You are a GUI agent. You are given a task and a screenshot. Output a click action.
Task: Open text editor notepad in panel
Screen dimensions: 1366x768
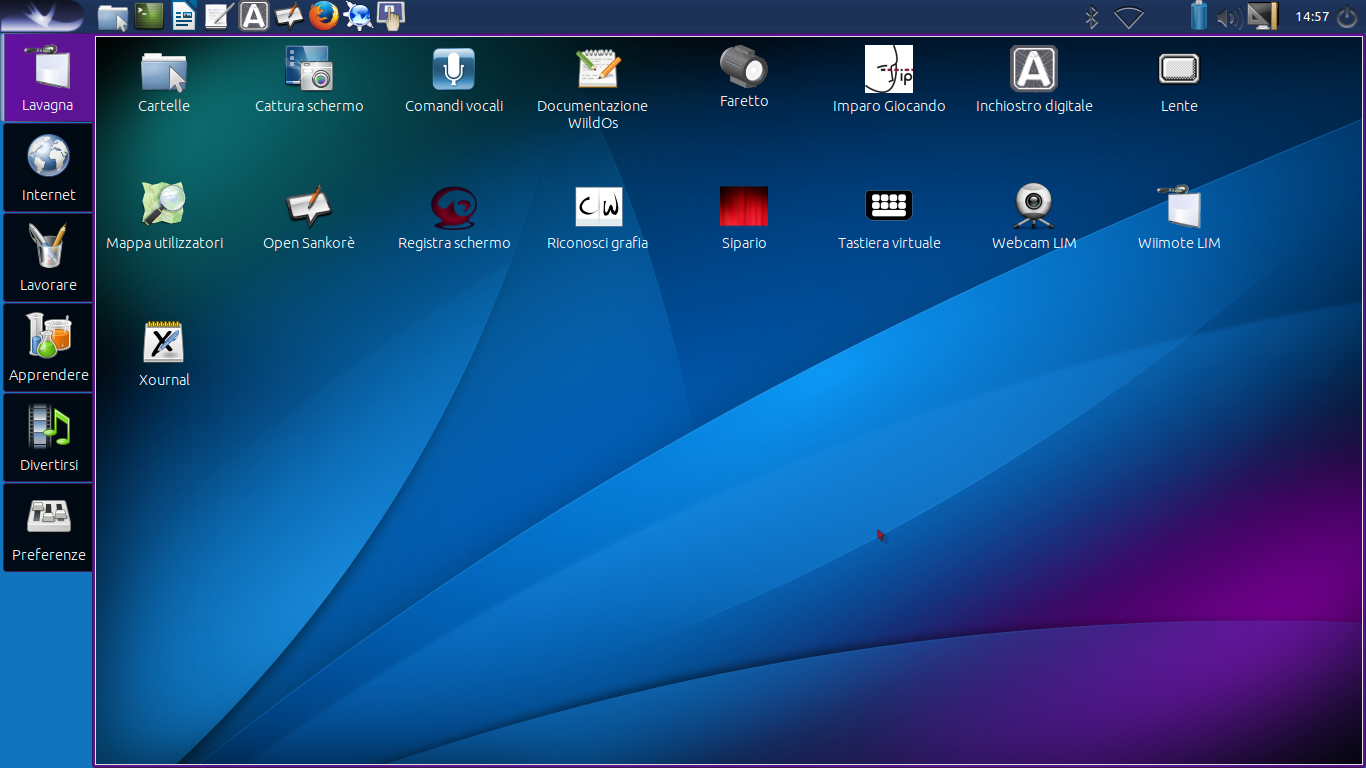click(219, 15)
